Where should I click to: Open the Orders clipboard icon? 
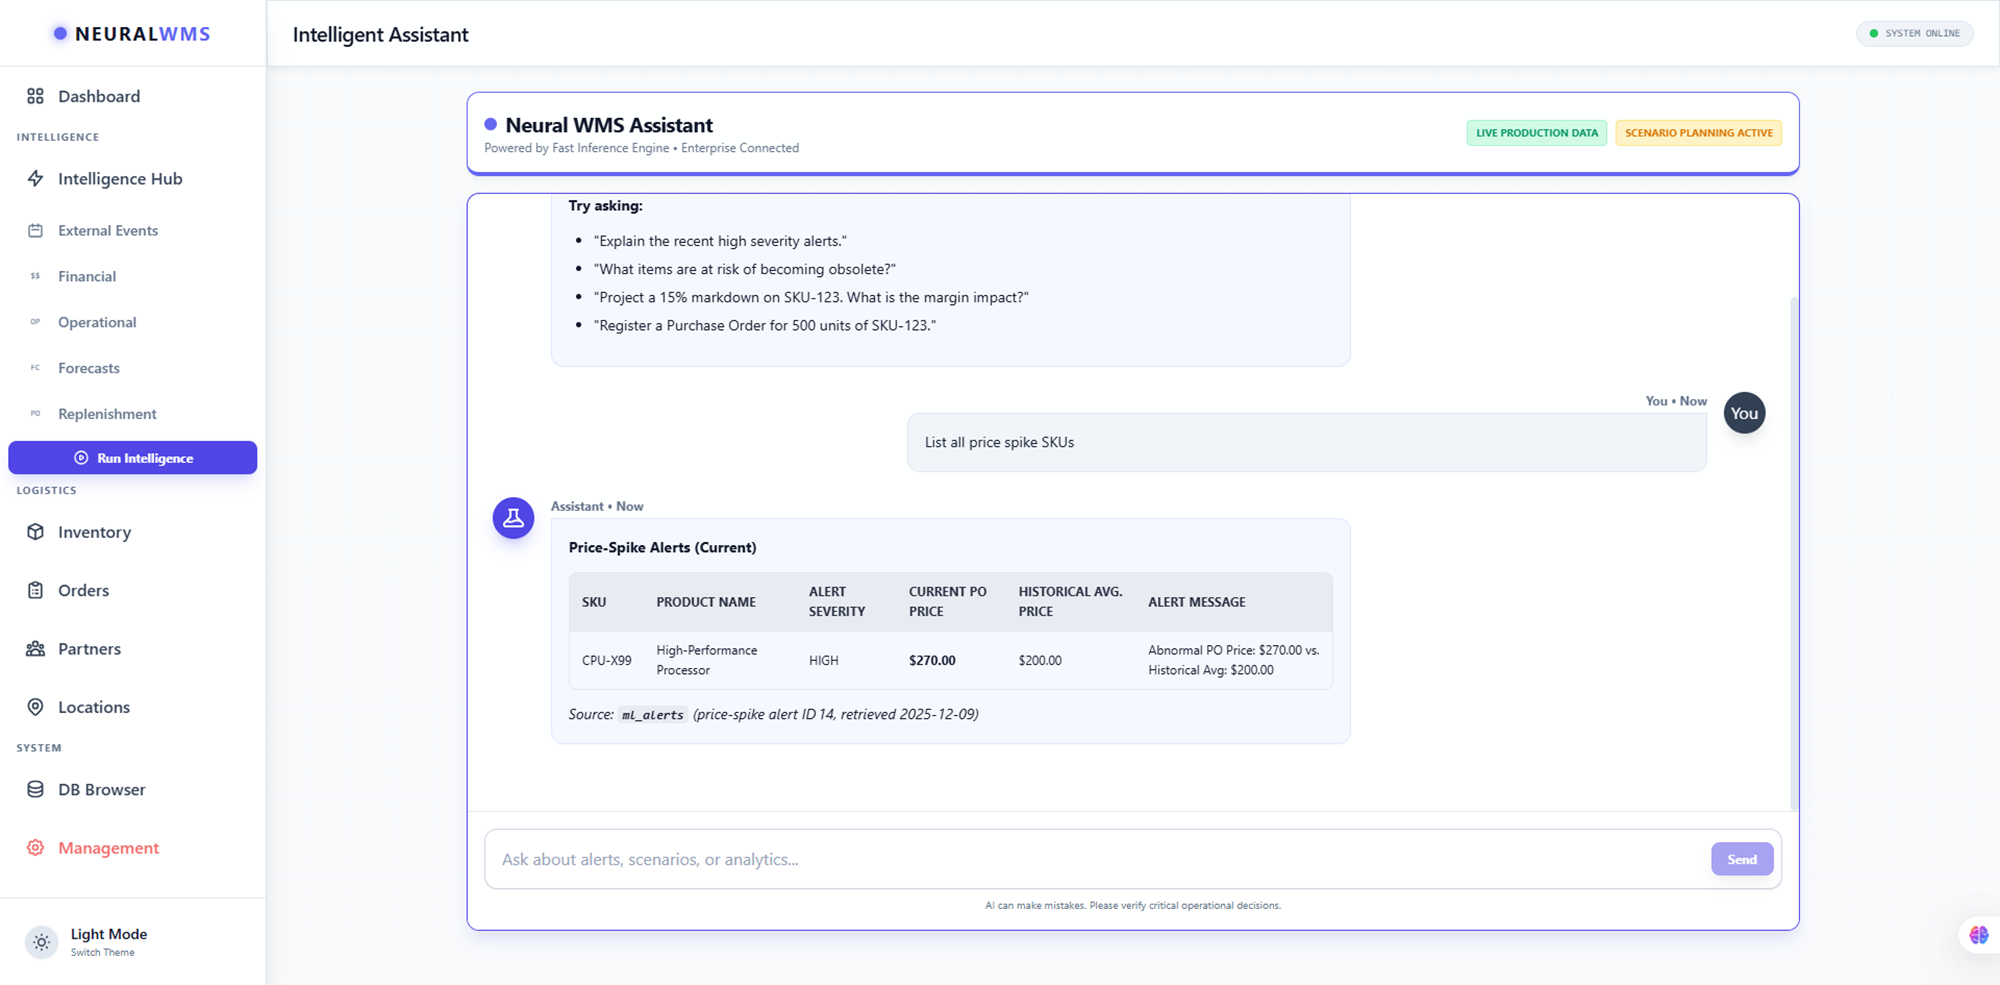35,590
